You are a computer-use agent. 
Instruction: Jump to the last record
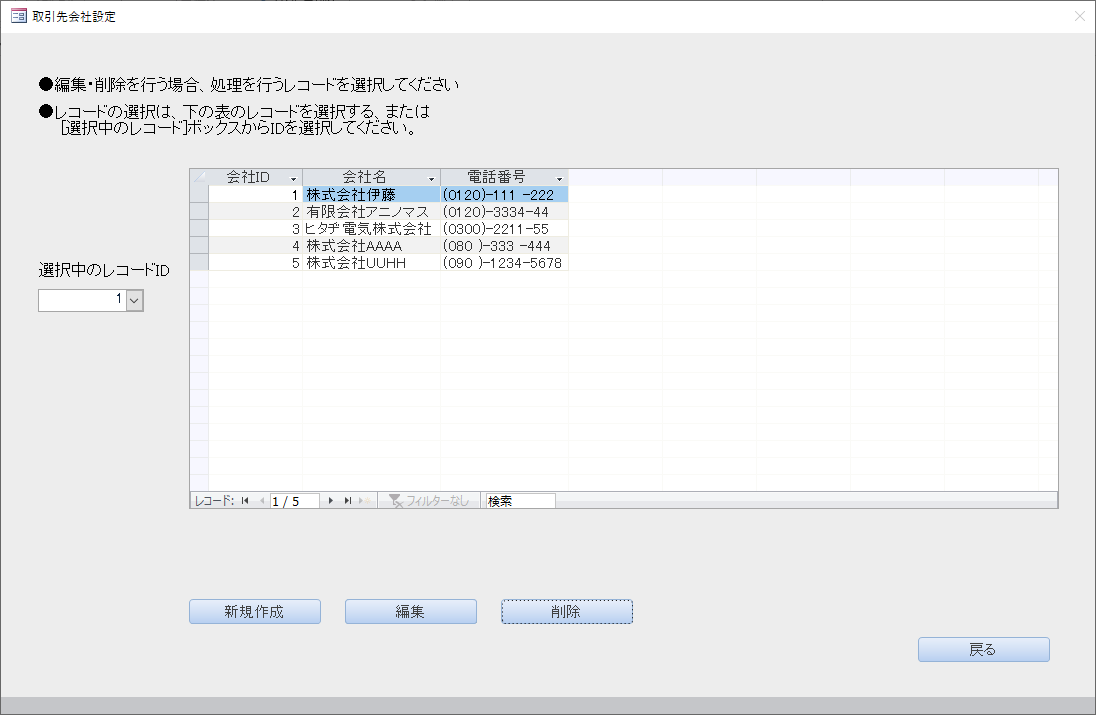tap(348, 501)
